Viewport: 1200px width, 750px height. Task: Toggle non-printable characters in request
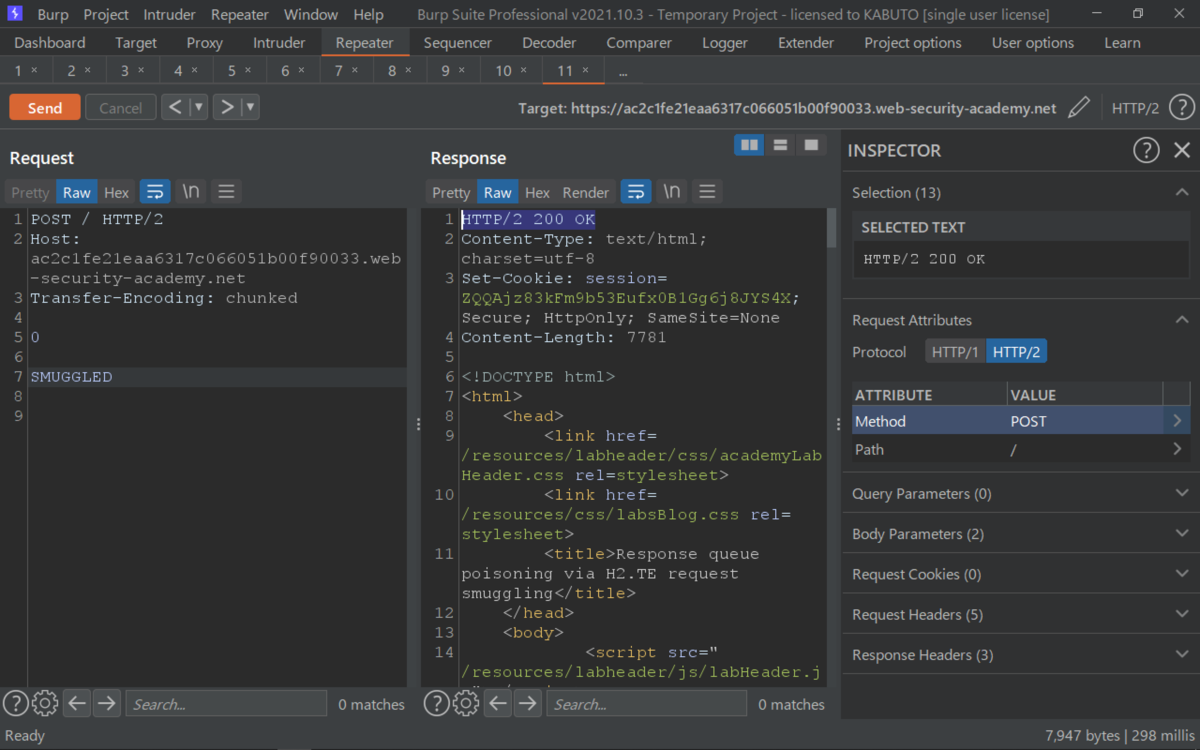point(191,192)
